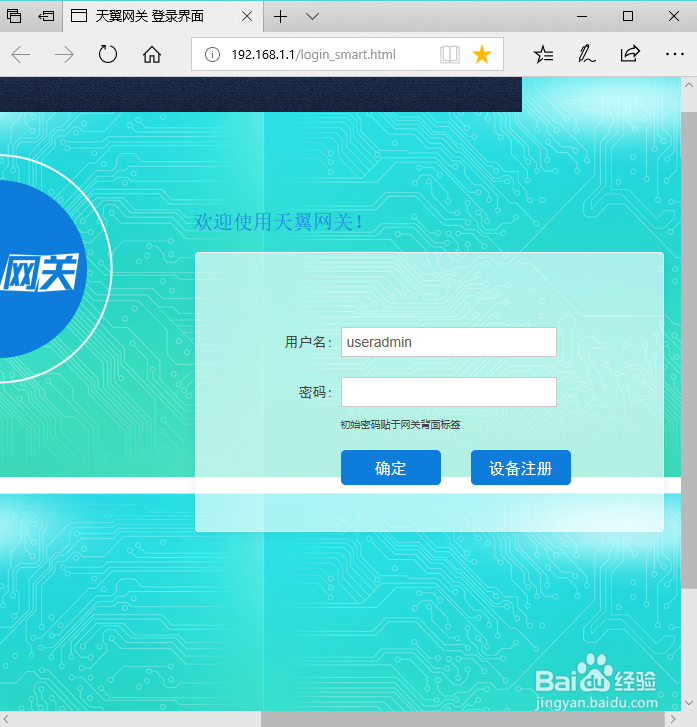697x727 pixels.
Task: Click the browser back arrow
Action: click(x=20, y=55)
